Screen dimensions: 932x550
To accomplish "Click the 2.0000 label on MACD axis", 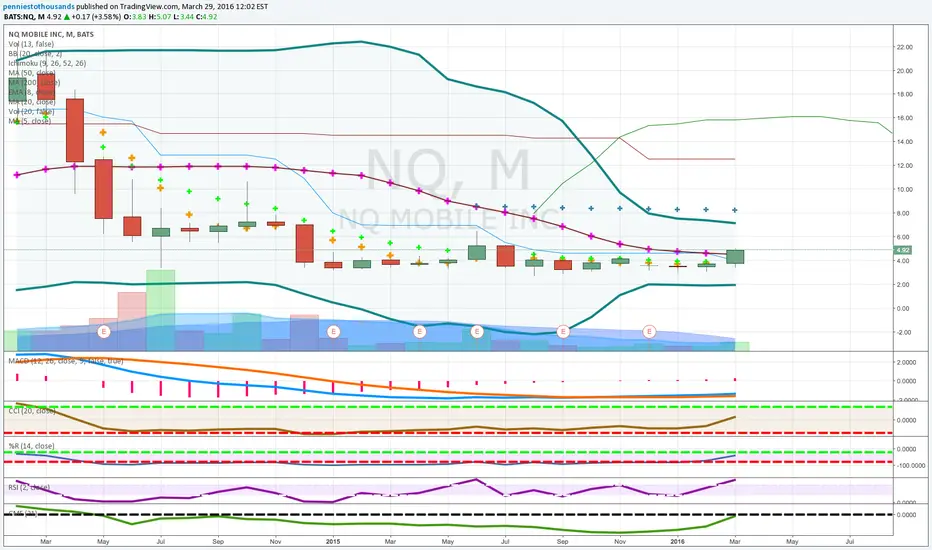I will click(908, 362).
